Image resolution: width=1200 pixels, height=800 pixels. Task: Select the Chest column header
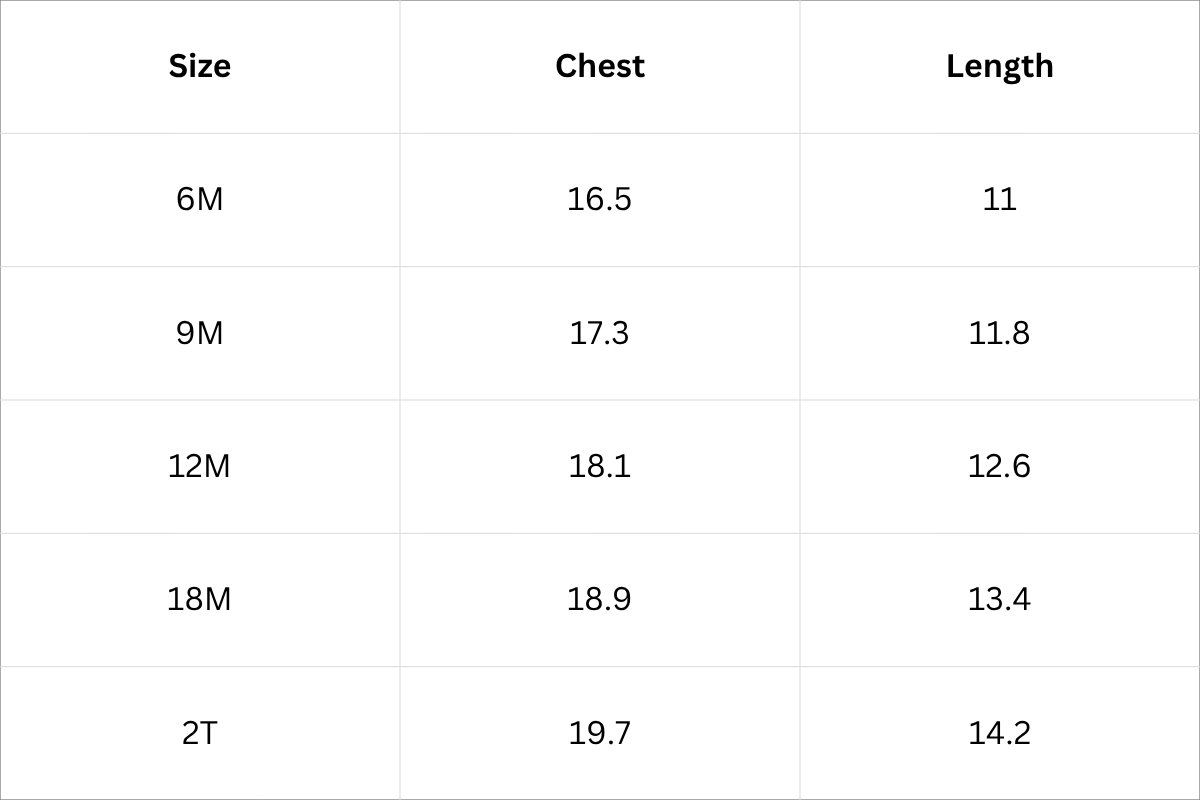pyautogui.click(x=600, y=66)
